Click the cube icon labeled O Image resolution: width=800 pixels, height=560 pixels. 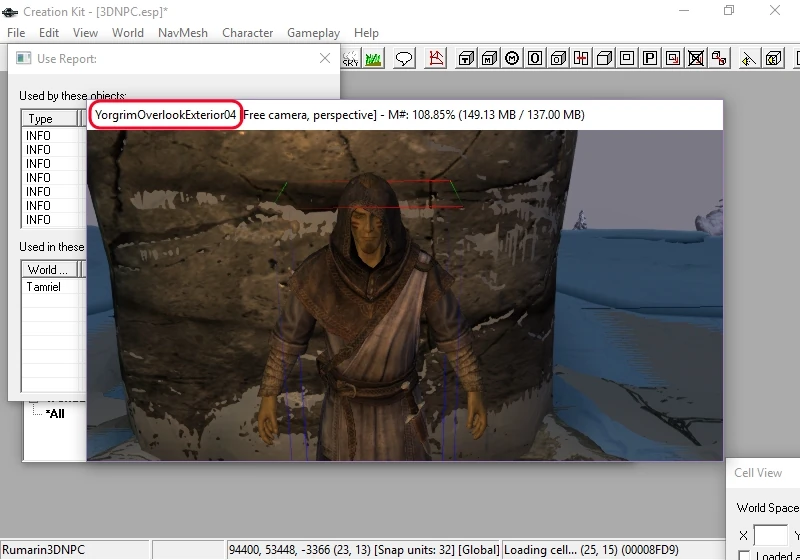(558, 59)
